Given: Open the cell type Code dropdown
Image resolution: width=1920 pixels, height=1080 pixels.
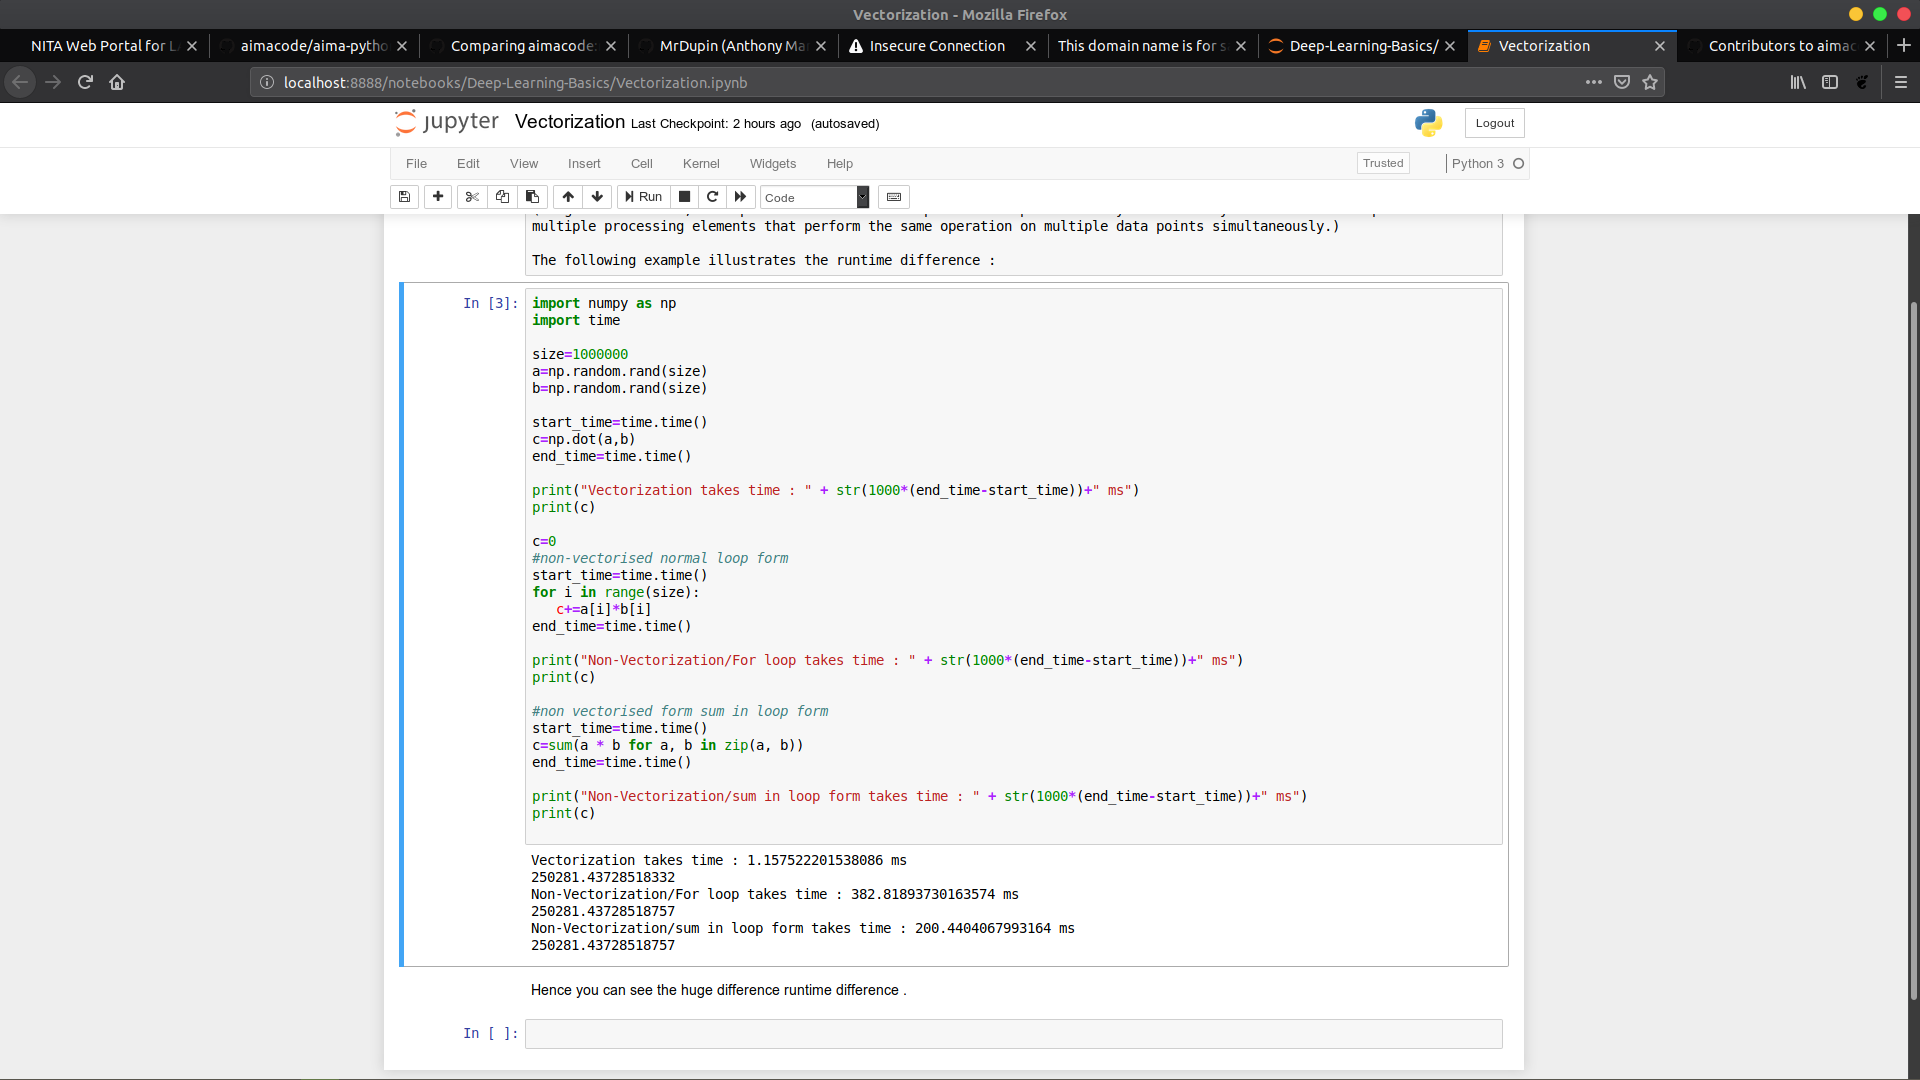Looking at the screenshot, I should coord(815,198).
